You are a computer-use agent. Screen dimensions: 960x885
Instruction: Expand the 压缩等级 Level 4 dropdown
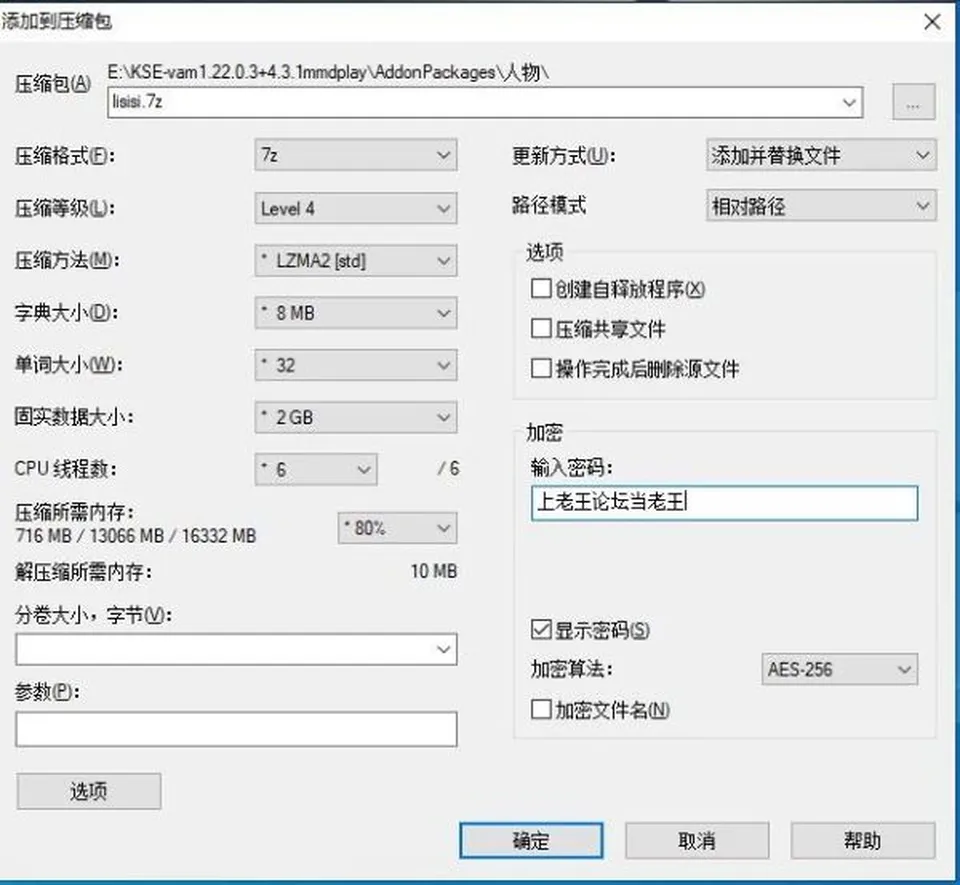356,208
